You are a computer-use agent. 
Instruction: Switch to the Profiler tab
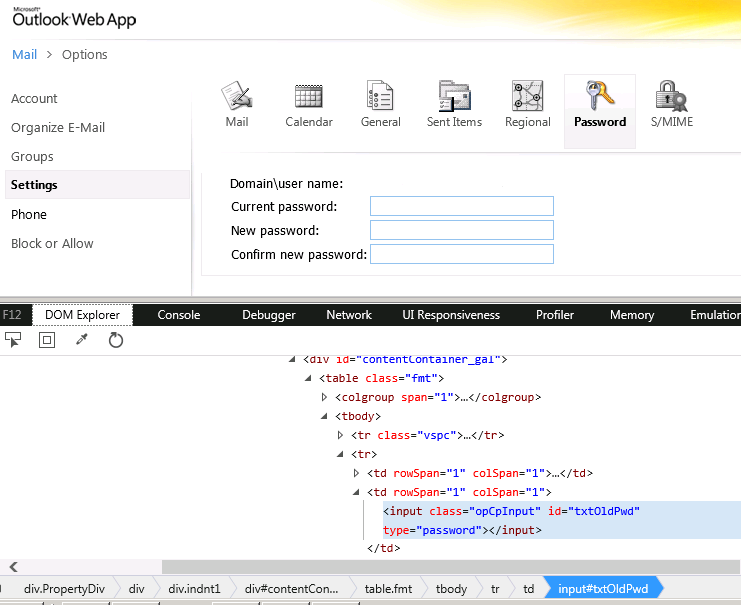(x=555, y=315)
